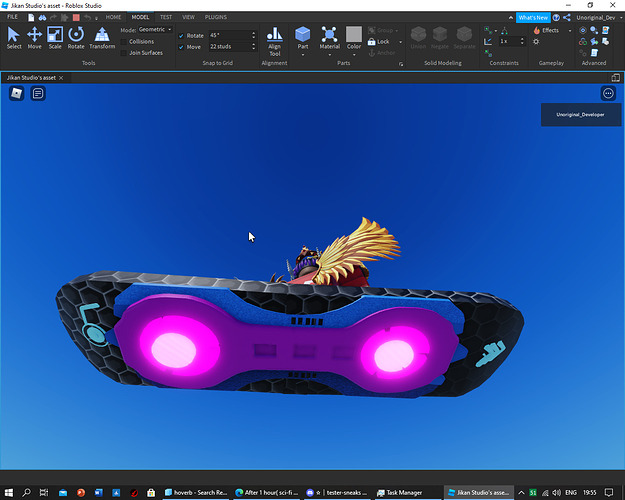Screen dimensions: 625x500
Task: Click the What's New button
Action: pos(533,18)
